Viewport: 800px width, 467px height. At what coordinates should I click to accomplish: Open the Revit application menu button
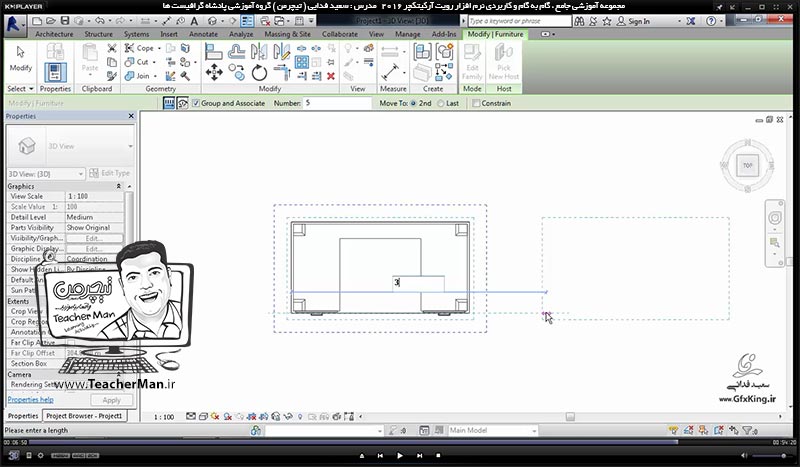14,24
